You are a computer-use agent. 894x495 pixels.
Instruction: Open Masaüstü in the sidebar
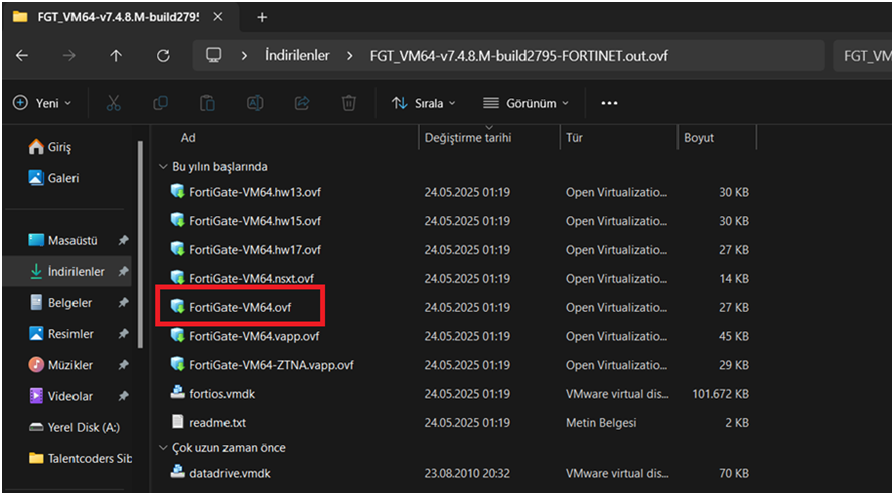64,241
